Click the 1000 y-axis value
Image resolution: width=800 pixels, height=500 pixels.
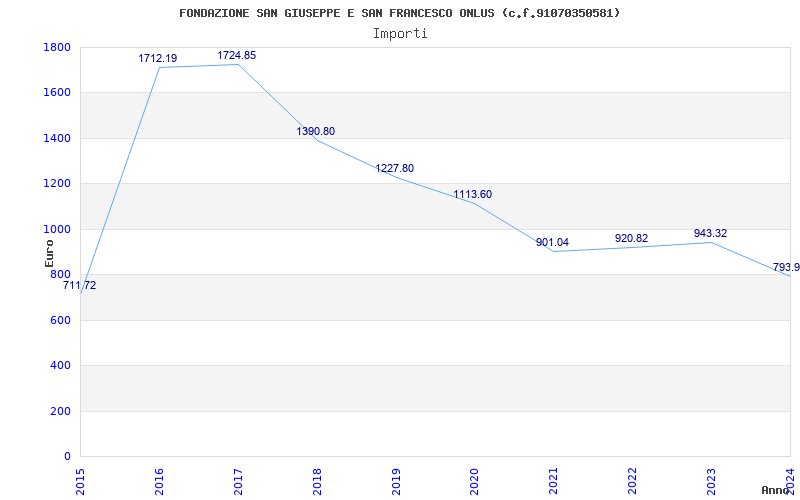pyautogui.click(x=57, y=230)
